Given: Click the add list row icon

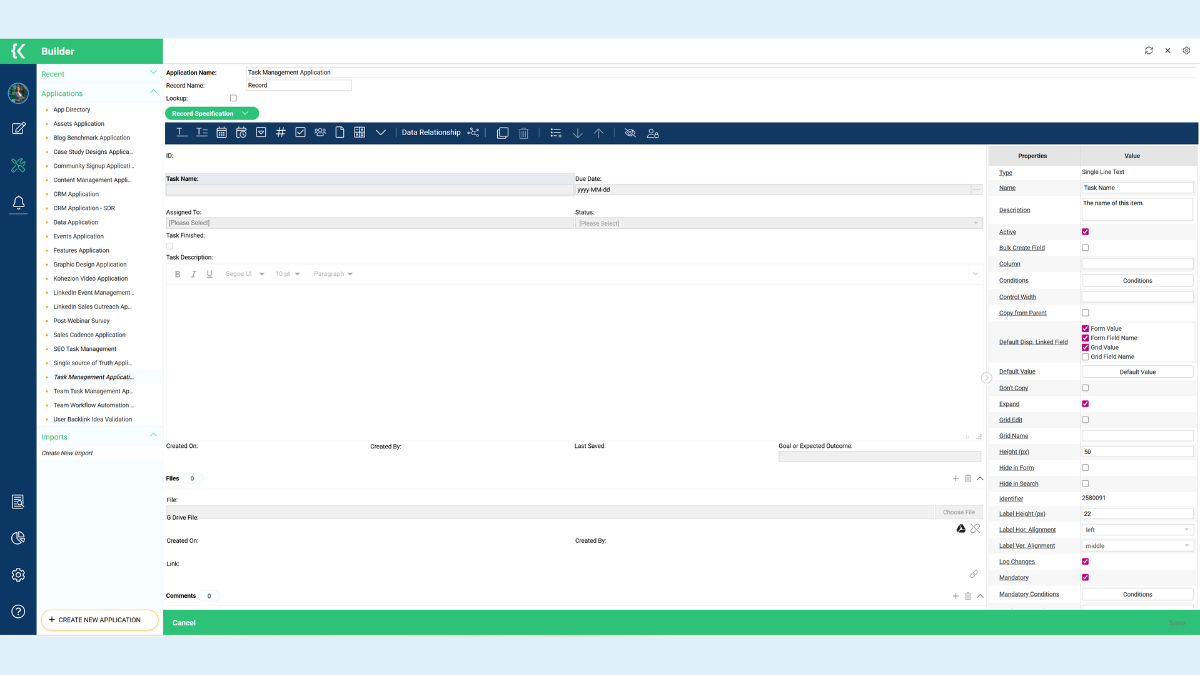Looking at the screenshot, I should (556, 133).
